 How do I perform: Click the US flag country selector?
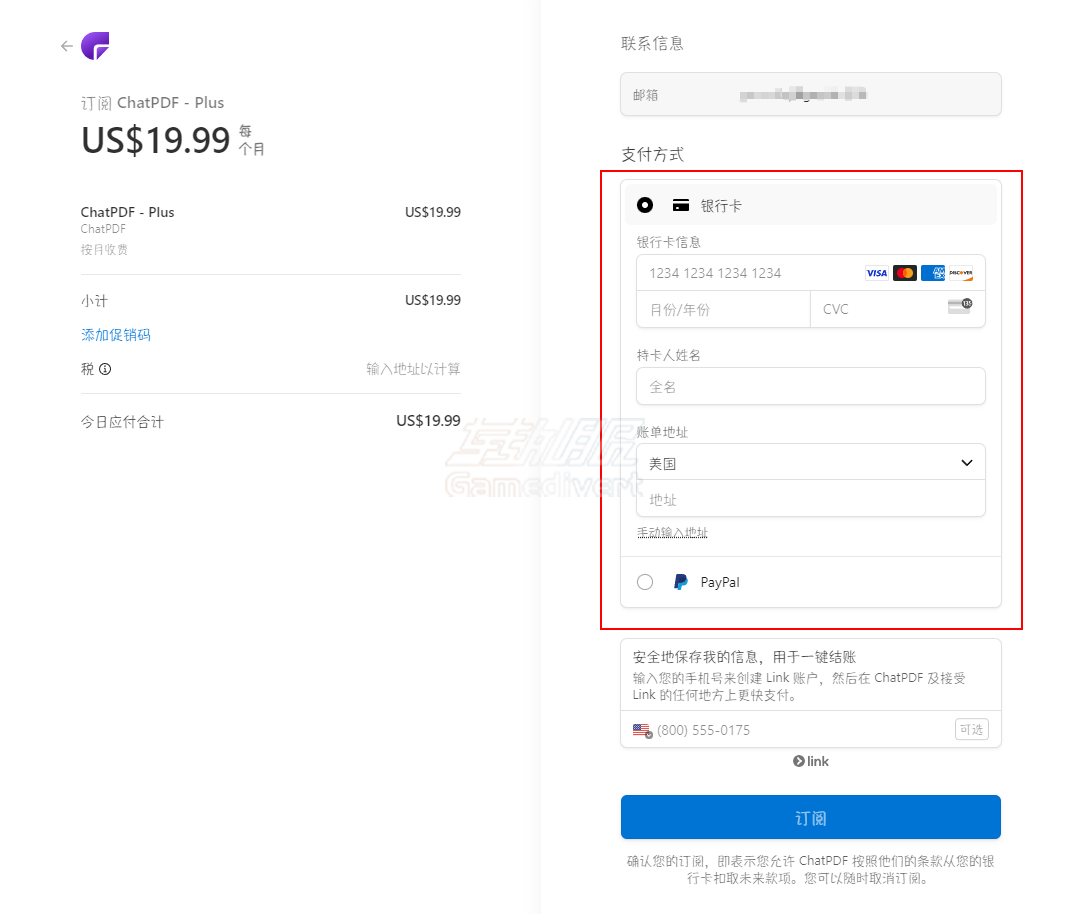tap(642, 731)
